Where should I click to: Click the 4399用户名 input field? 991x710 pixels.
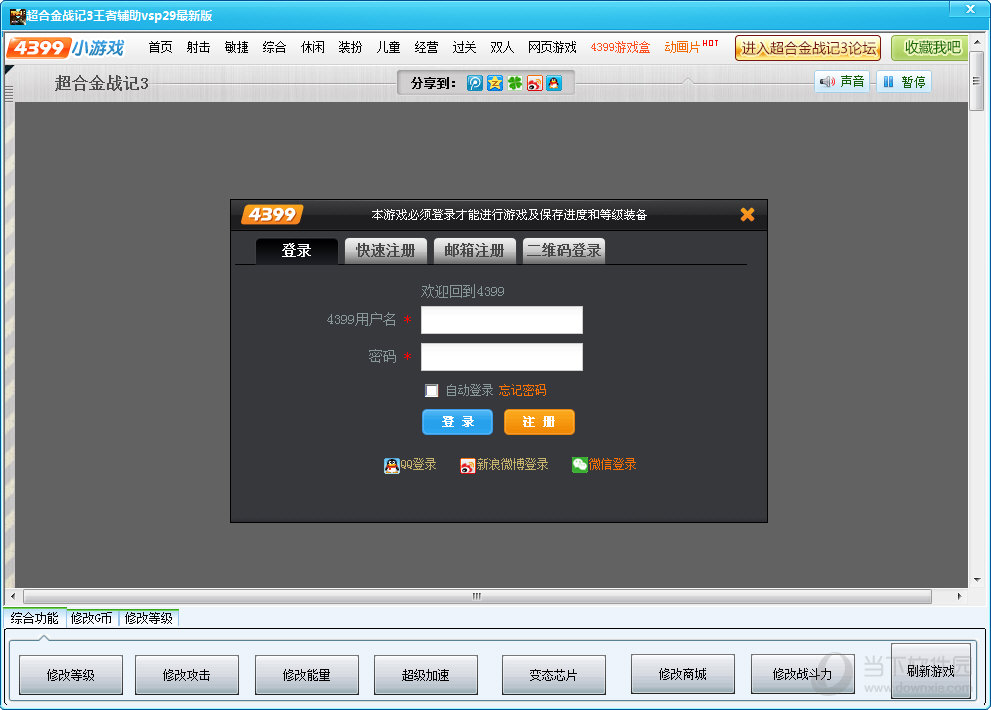pos(501,320)
